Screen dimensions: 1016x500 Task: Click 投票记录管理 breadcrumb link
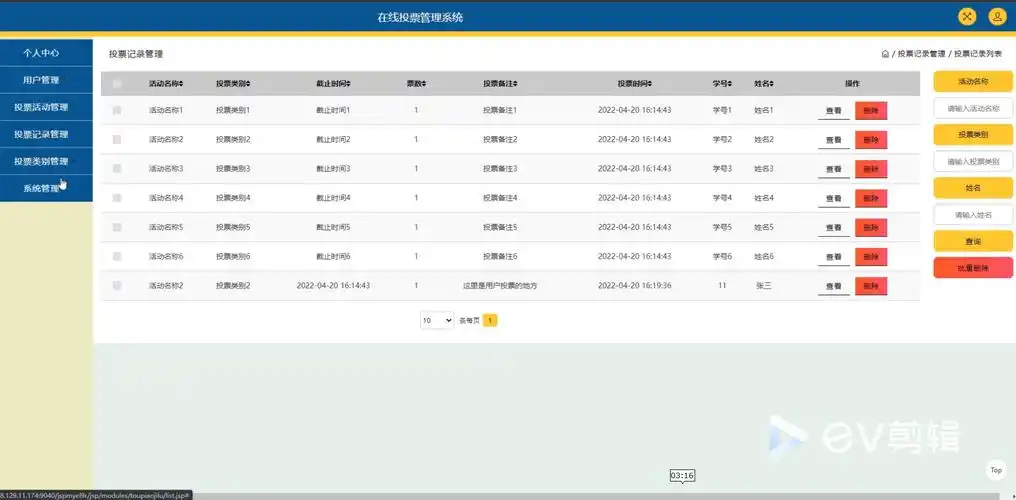(x=921, y=54)
